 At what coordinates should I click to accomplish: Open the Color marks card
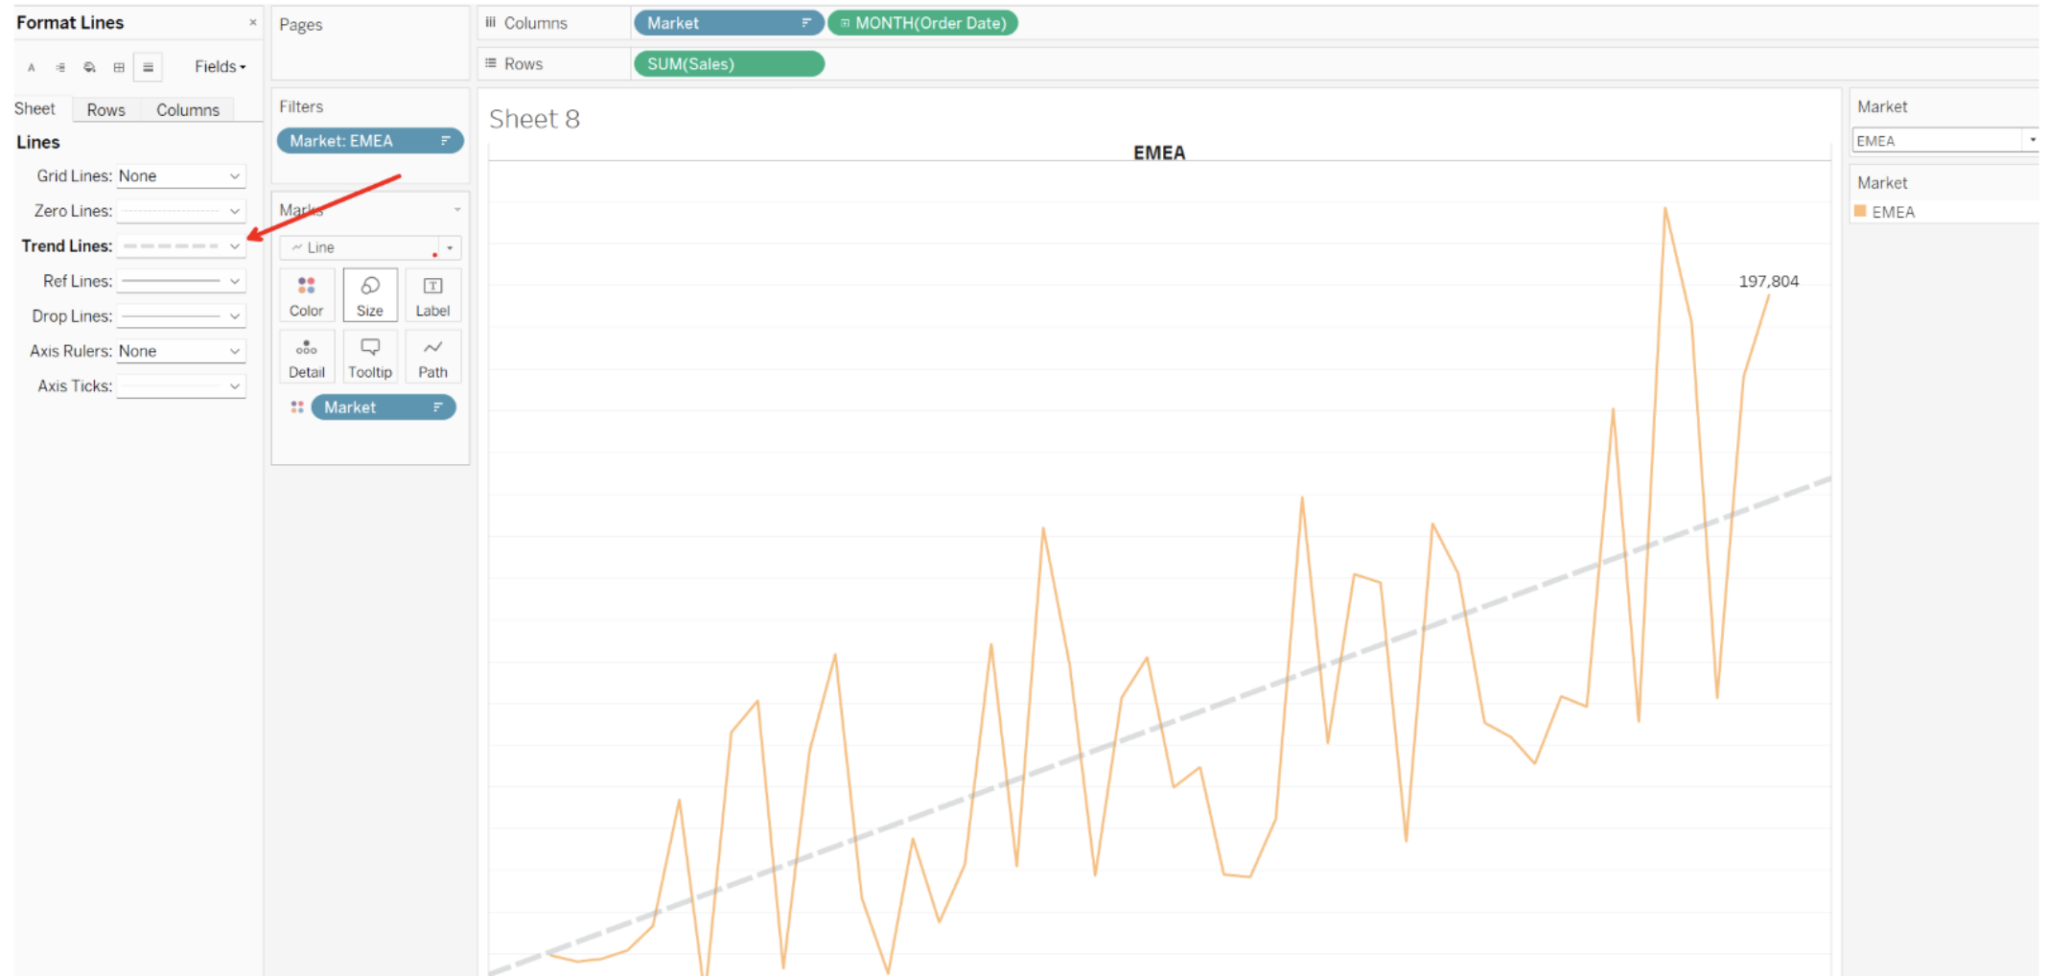click(306, 296)
